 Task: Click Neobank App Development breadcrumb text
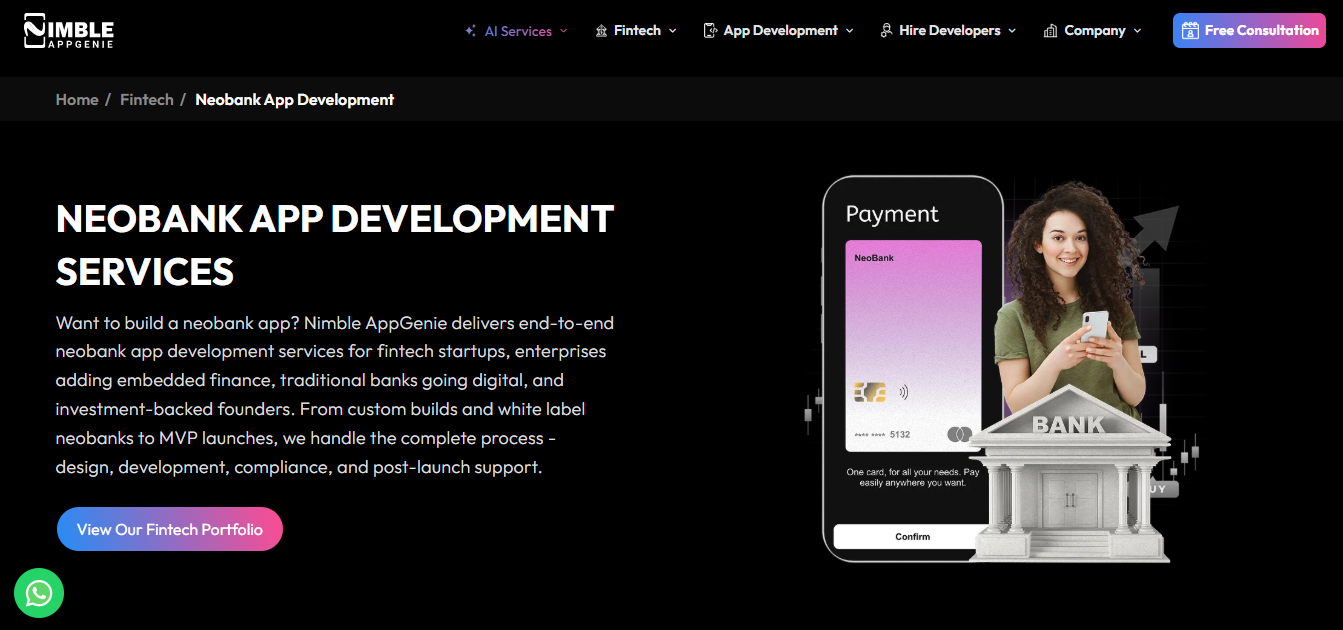pyautogui.click(x=295, y=100)
